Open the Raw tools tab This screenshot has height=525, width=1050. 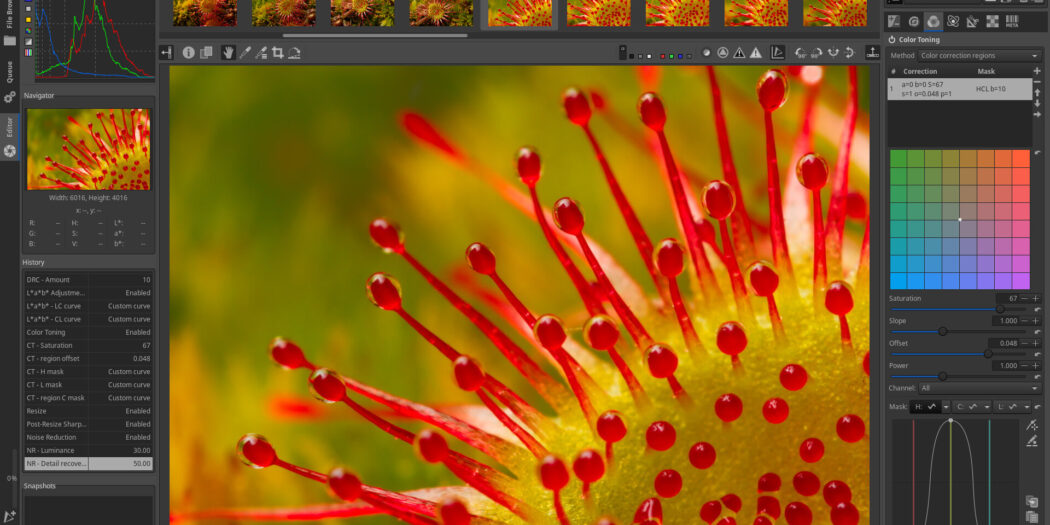point(992,21)
